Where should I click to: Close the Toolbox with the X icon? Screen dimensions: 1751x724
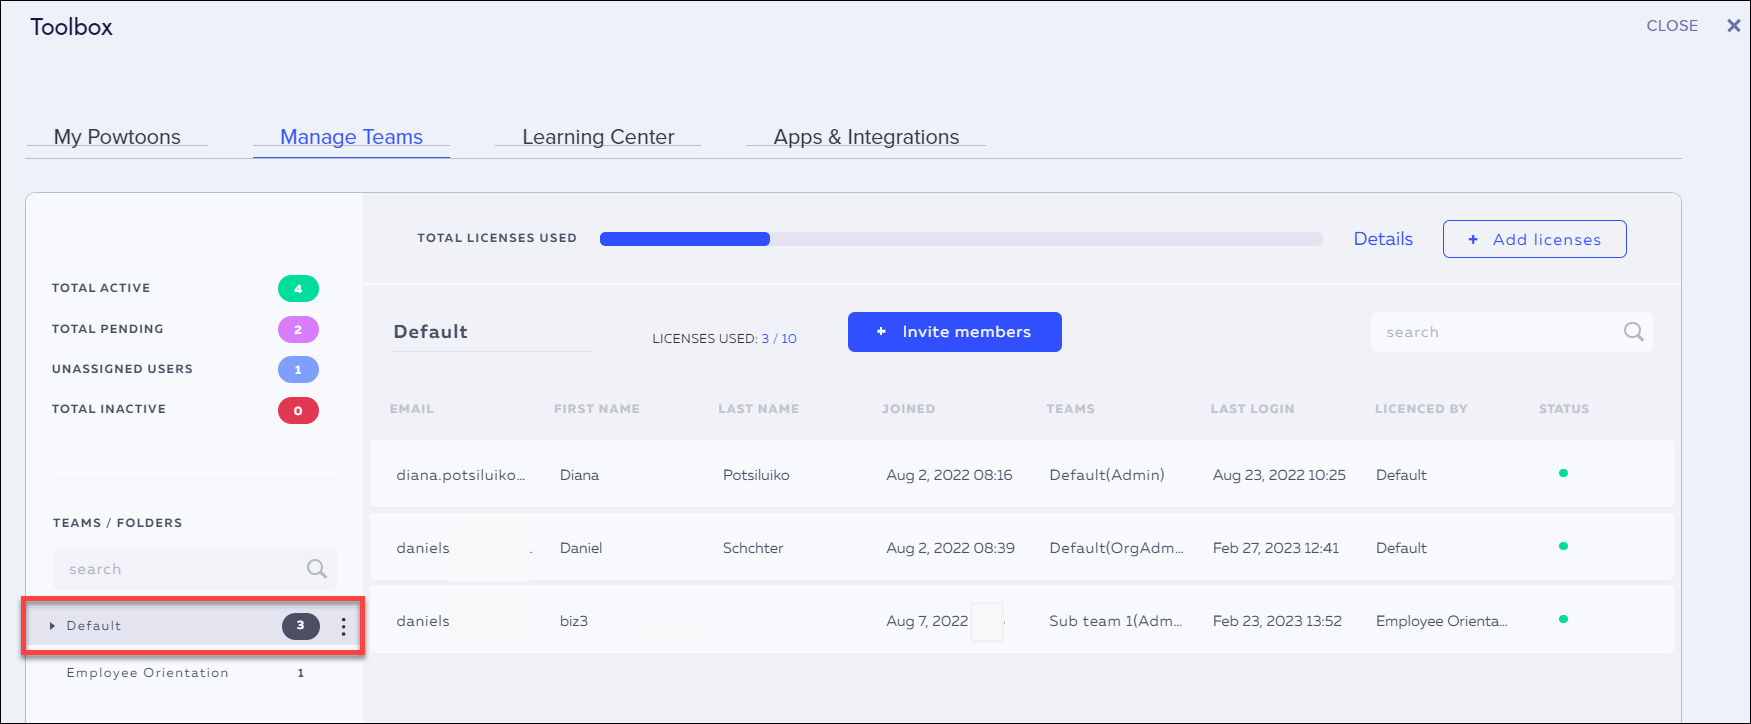(1734, 26)
